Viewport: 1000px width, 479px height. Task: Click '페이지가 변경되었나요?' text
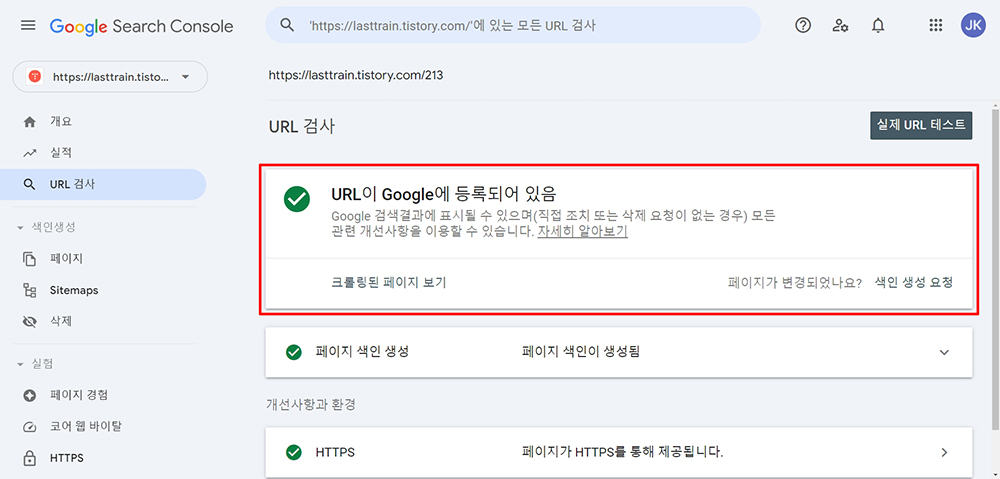coord(795,283)
